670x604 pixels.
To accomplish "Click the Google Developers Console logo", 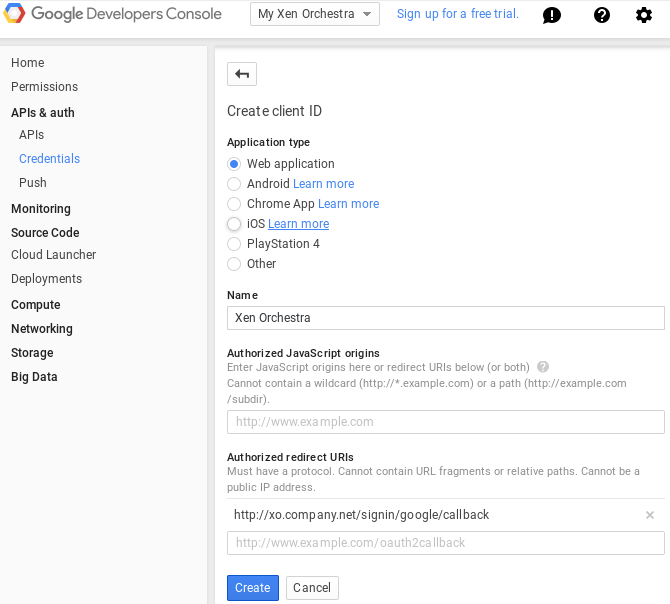I will pyautogui.click(x=113, y=14).
